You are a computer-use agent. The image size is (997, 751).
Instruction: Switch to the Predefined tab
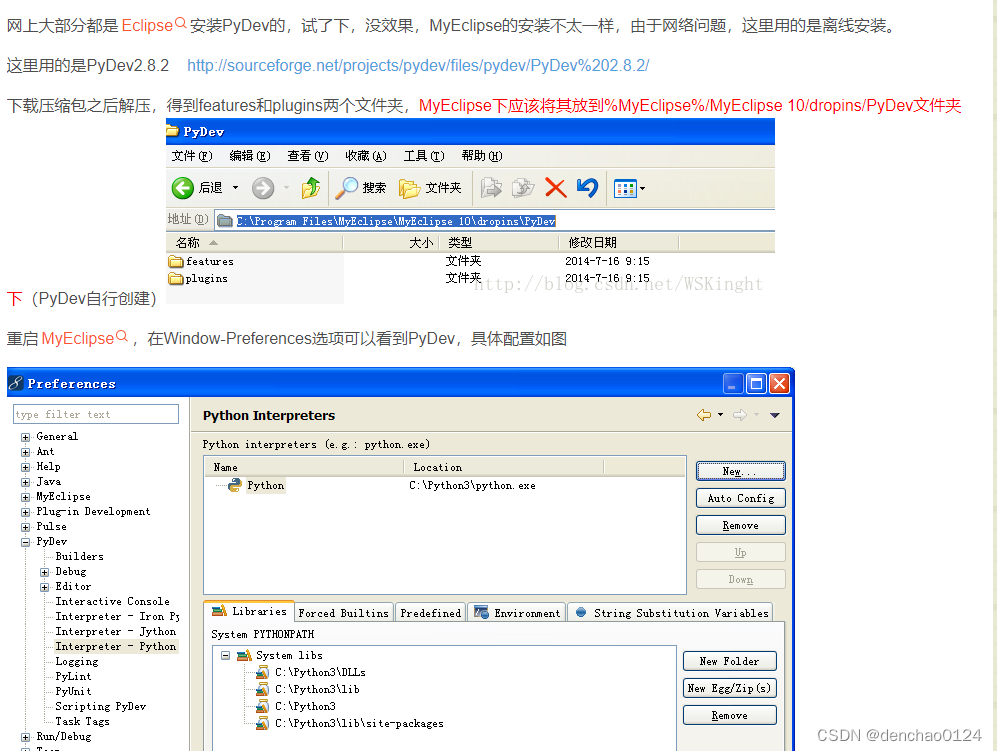tap(430, 613)
